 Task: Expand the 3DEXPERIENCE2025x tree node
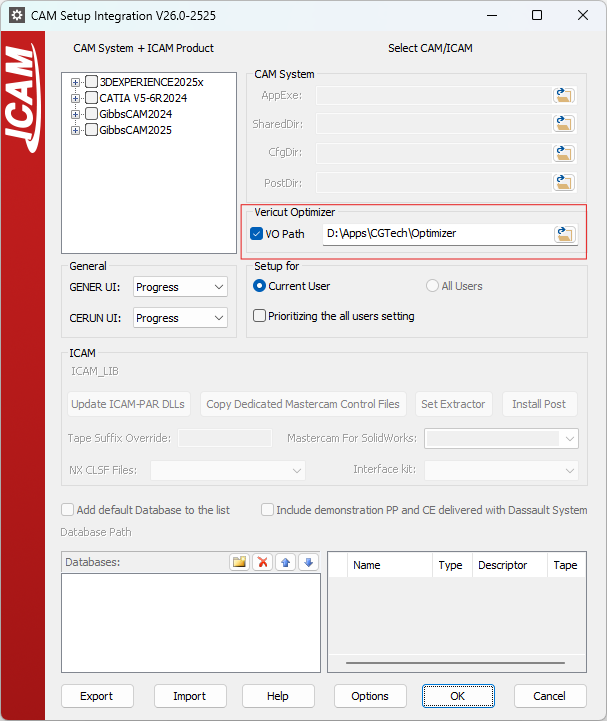75,82
